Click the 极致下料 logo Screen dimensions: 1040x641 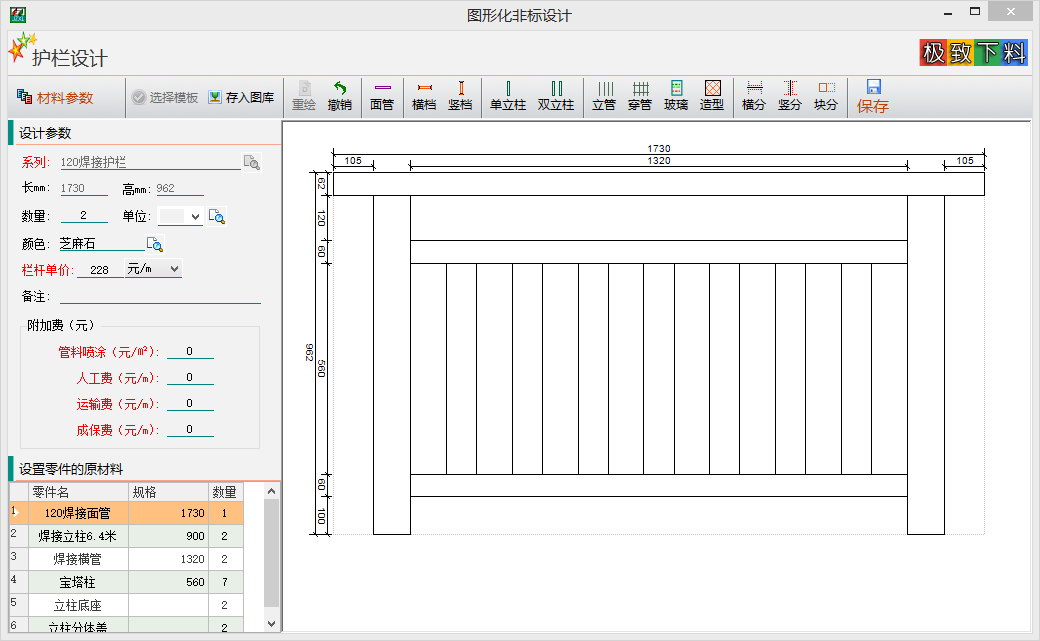coord(973,52)
